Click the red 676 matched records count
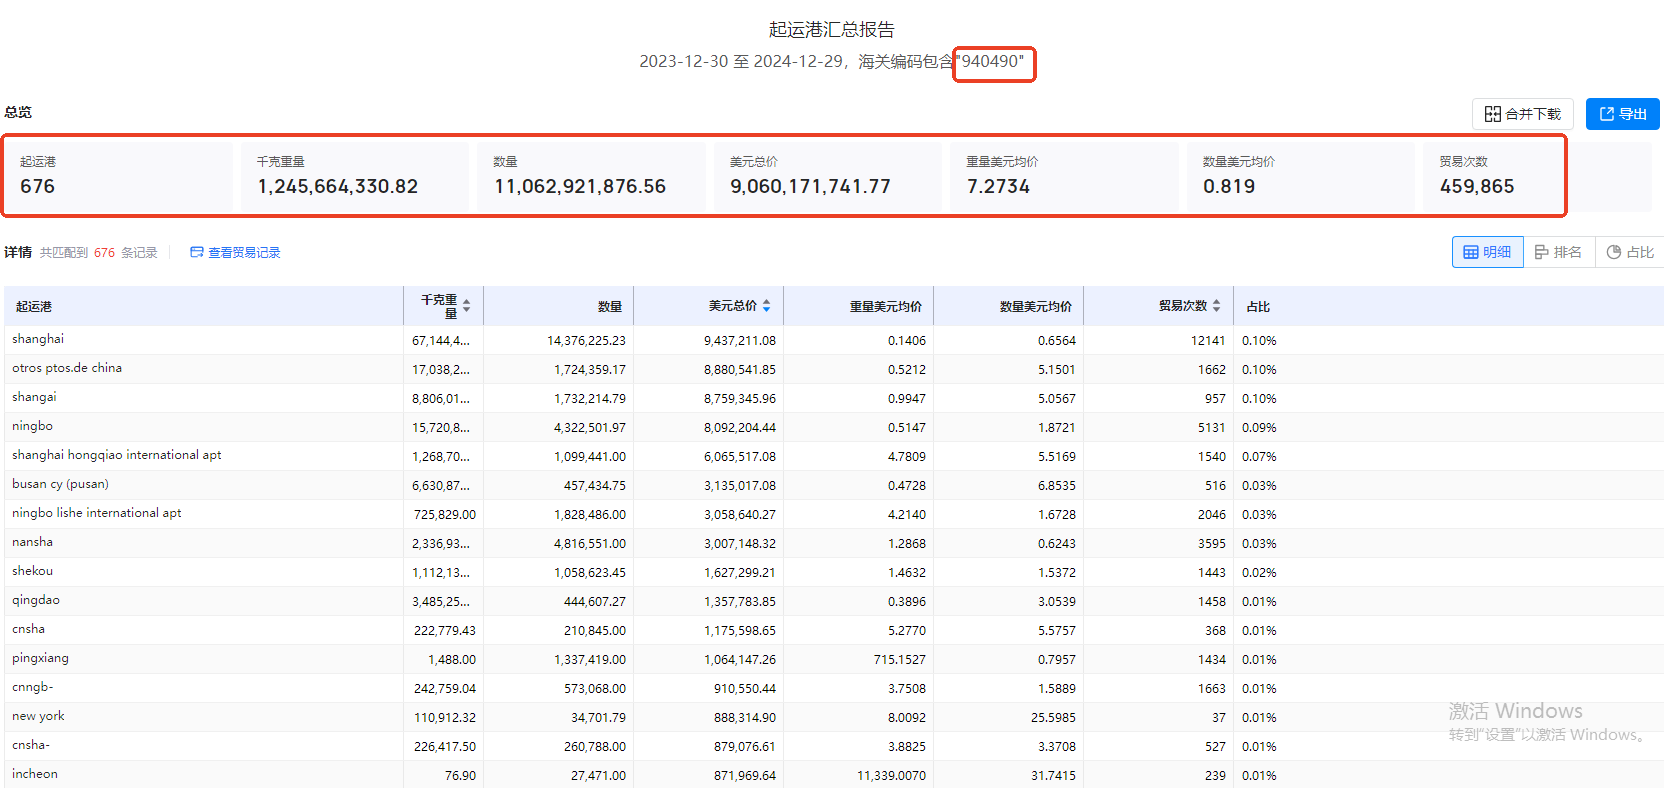 point(104,253)
